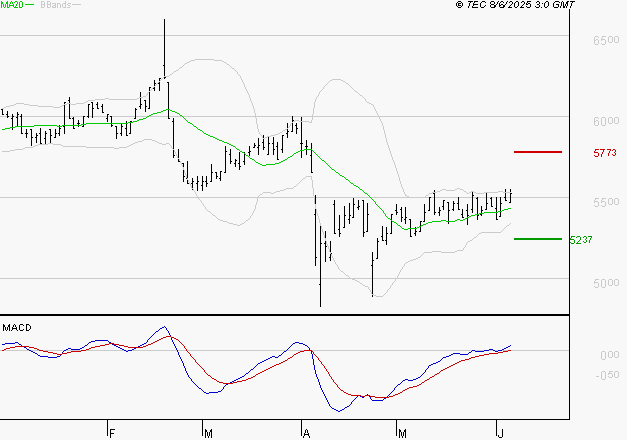
Task: Click the 5000 price axis label
Action: 606,283
